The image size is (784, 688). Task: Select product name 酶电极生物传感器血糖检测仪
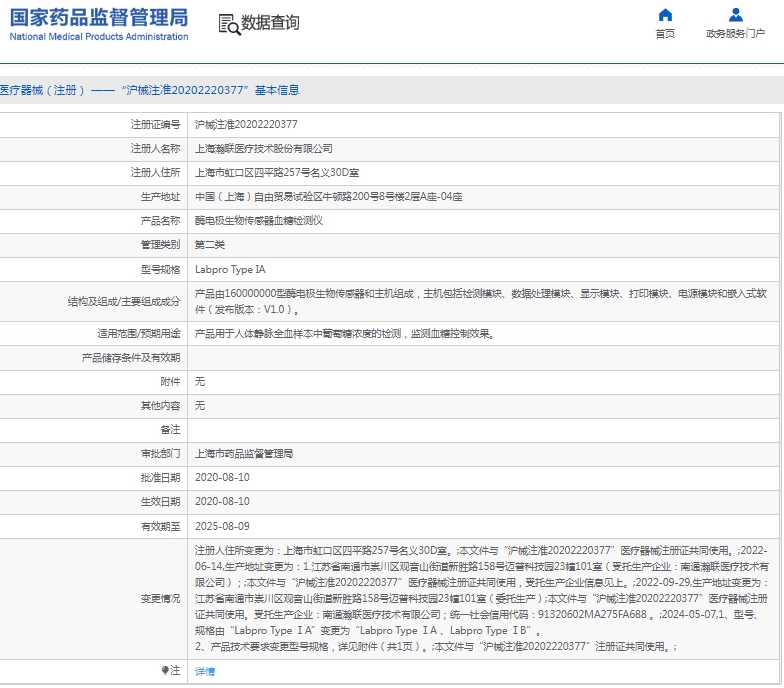point(259,220)
